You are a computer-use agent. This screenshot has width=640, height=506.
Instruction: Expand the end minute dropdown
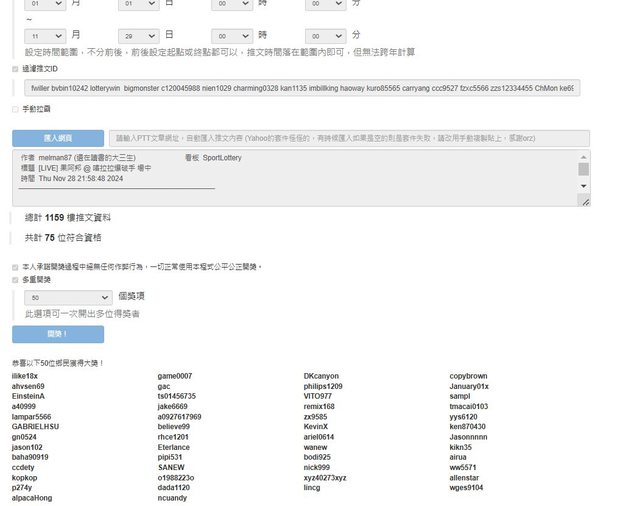325,35
